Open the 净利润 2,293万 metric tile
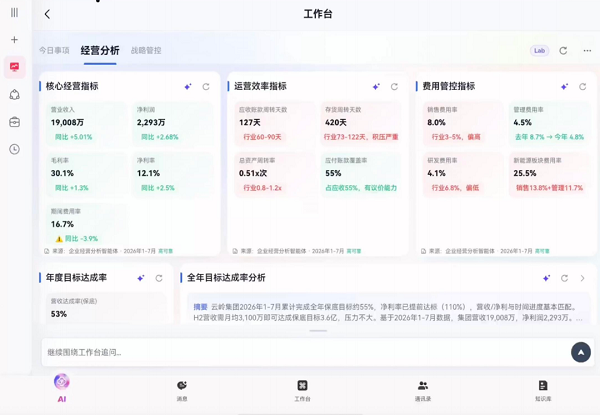This screenshot has height=415, width=600. (173, 124)
